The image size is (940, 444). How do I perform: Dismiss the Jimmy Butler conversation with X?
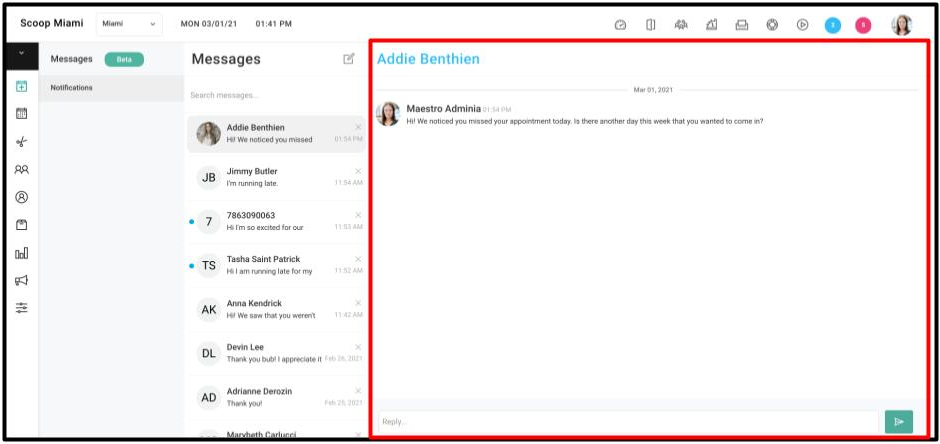358,171
